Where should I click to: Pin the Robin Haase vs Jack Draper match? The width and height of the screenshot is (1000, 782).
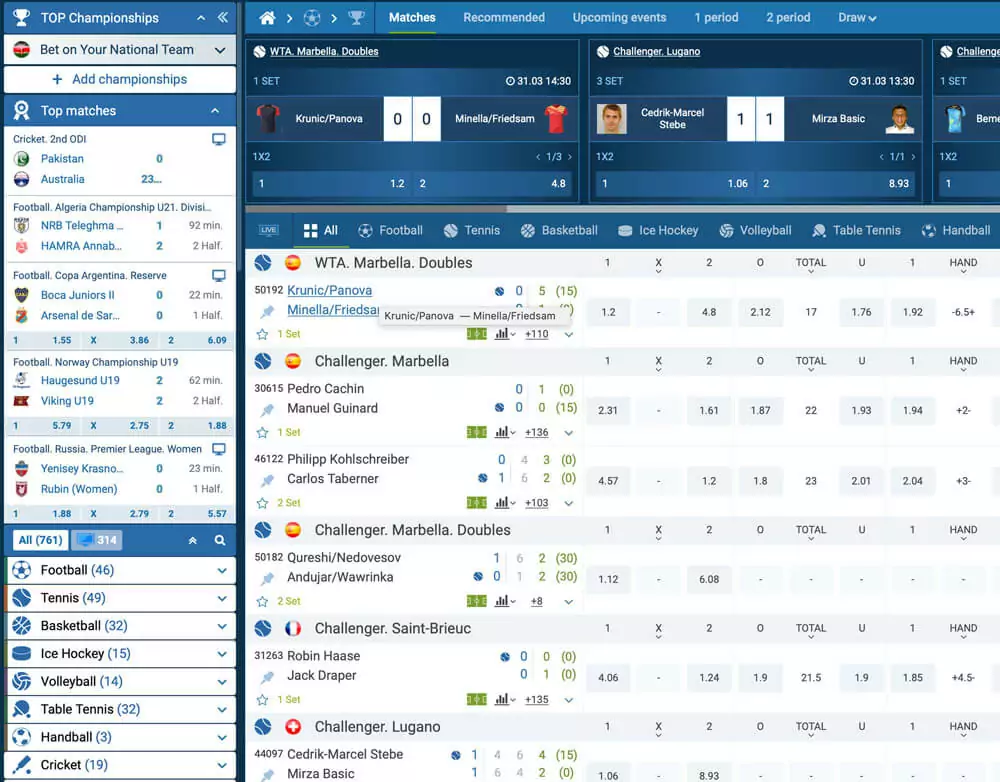click(x=267, y=677)
